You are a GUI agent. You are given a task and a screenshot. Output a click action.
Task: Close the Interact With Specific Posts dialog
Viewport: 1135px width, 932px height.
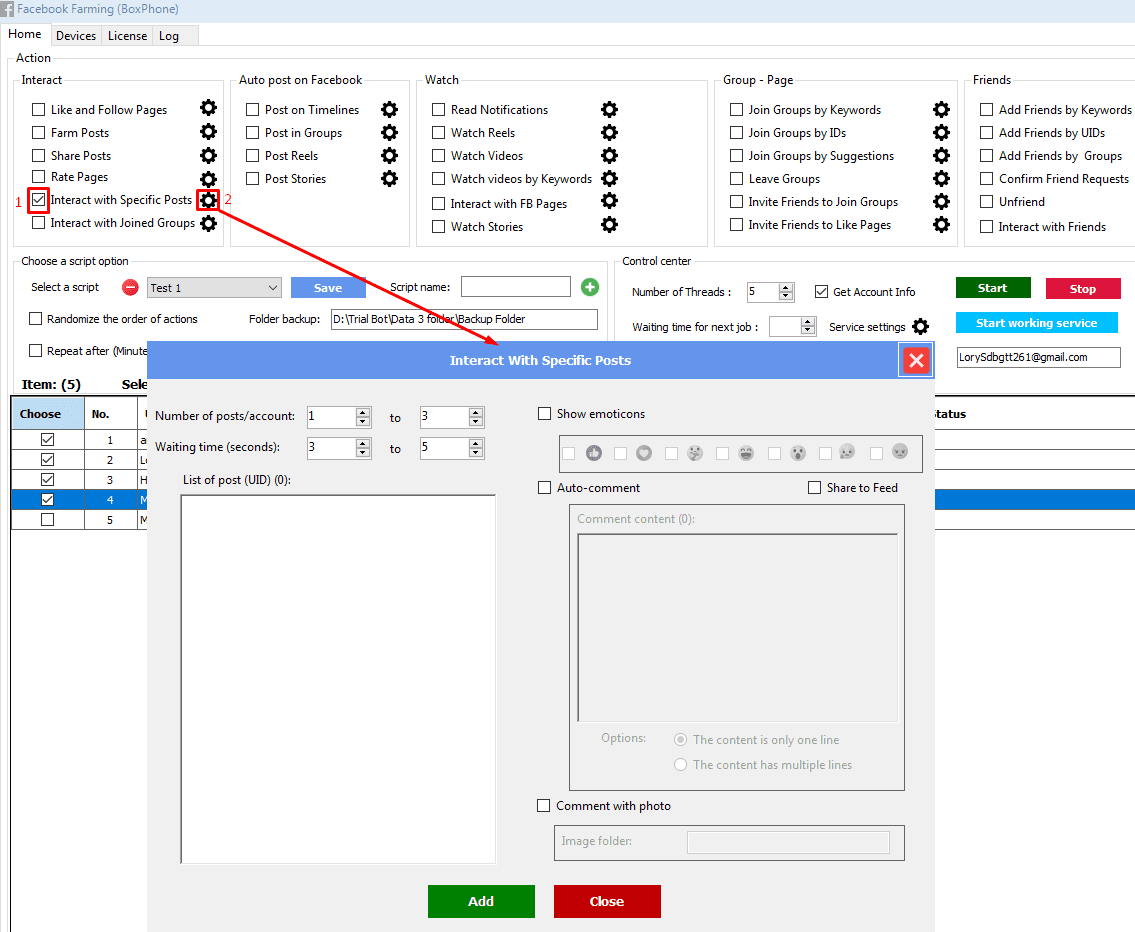(x=916, y=360)
